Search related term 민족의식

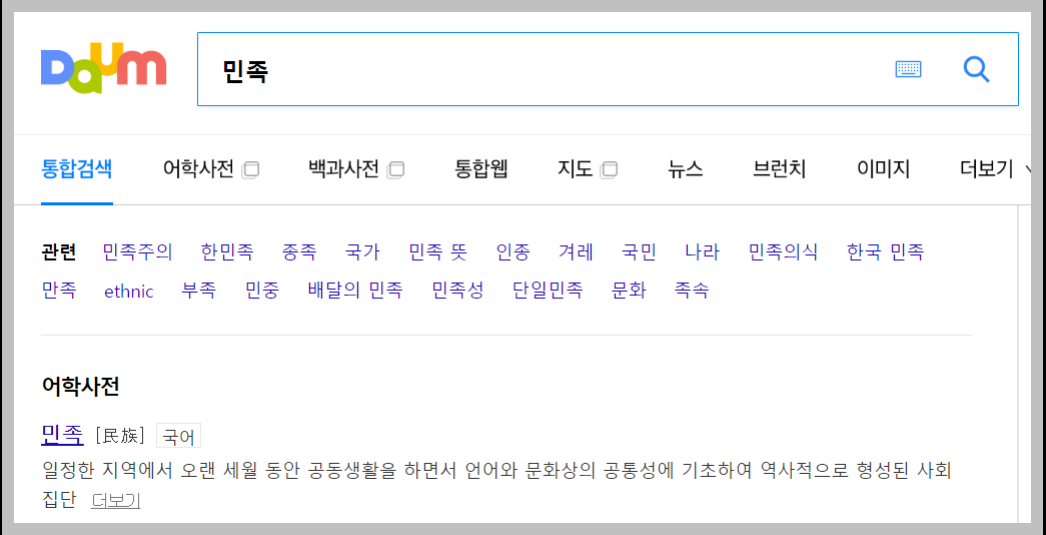click(783, 252)
